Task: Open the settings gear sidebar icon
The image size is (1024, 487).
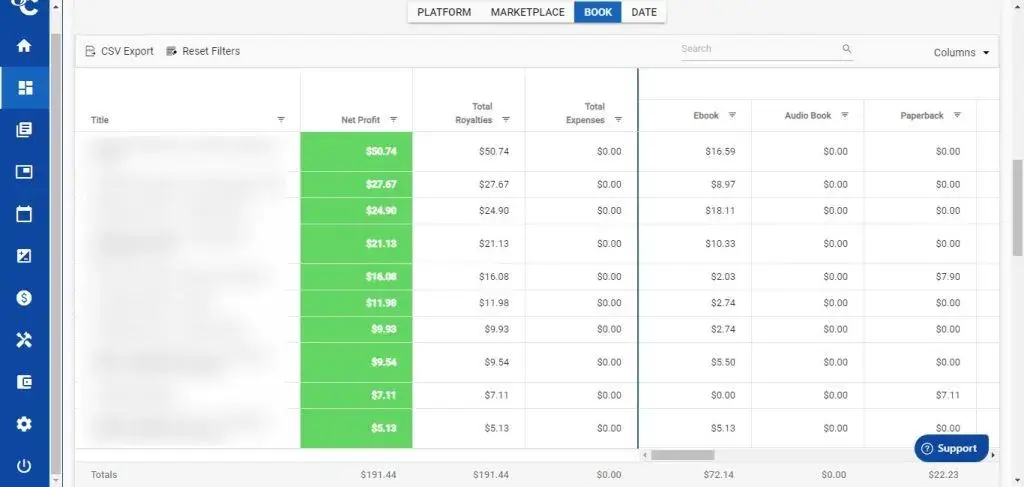Action: coord(24,424)
